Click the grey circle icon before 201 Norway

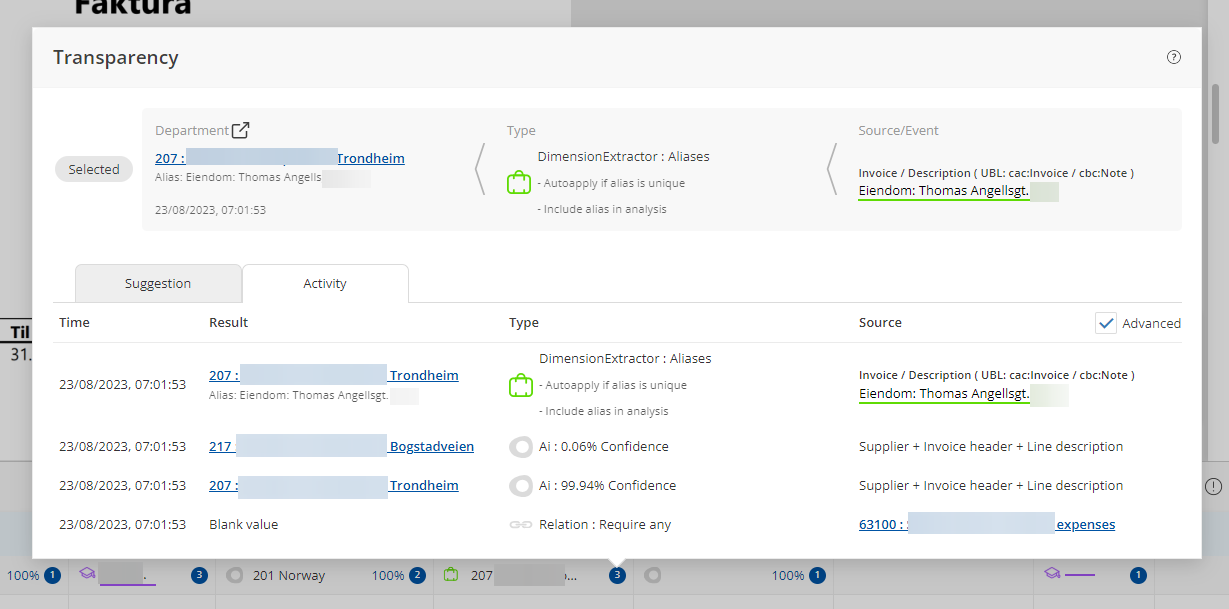(235, 576)
